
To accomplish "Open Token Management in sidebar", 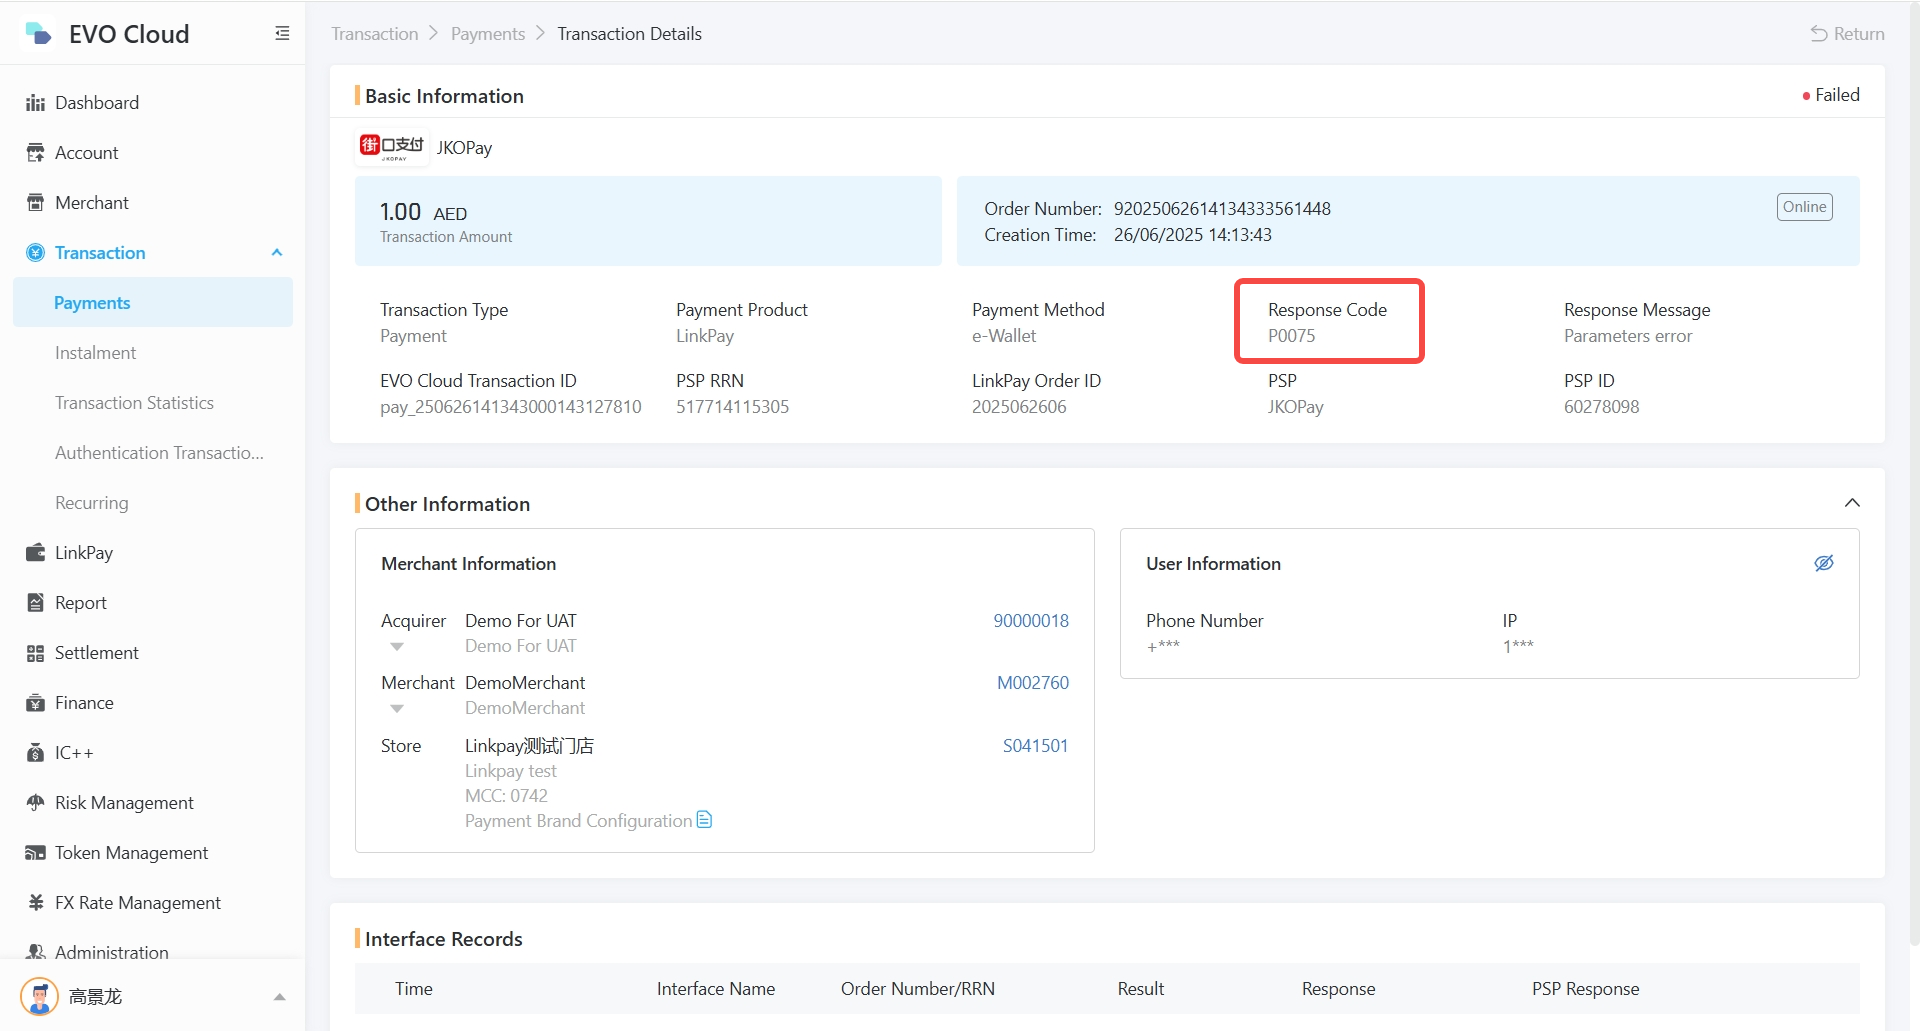I will [131, 853].
